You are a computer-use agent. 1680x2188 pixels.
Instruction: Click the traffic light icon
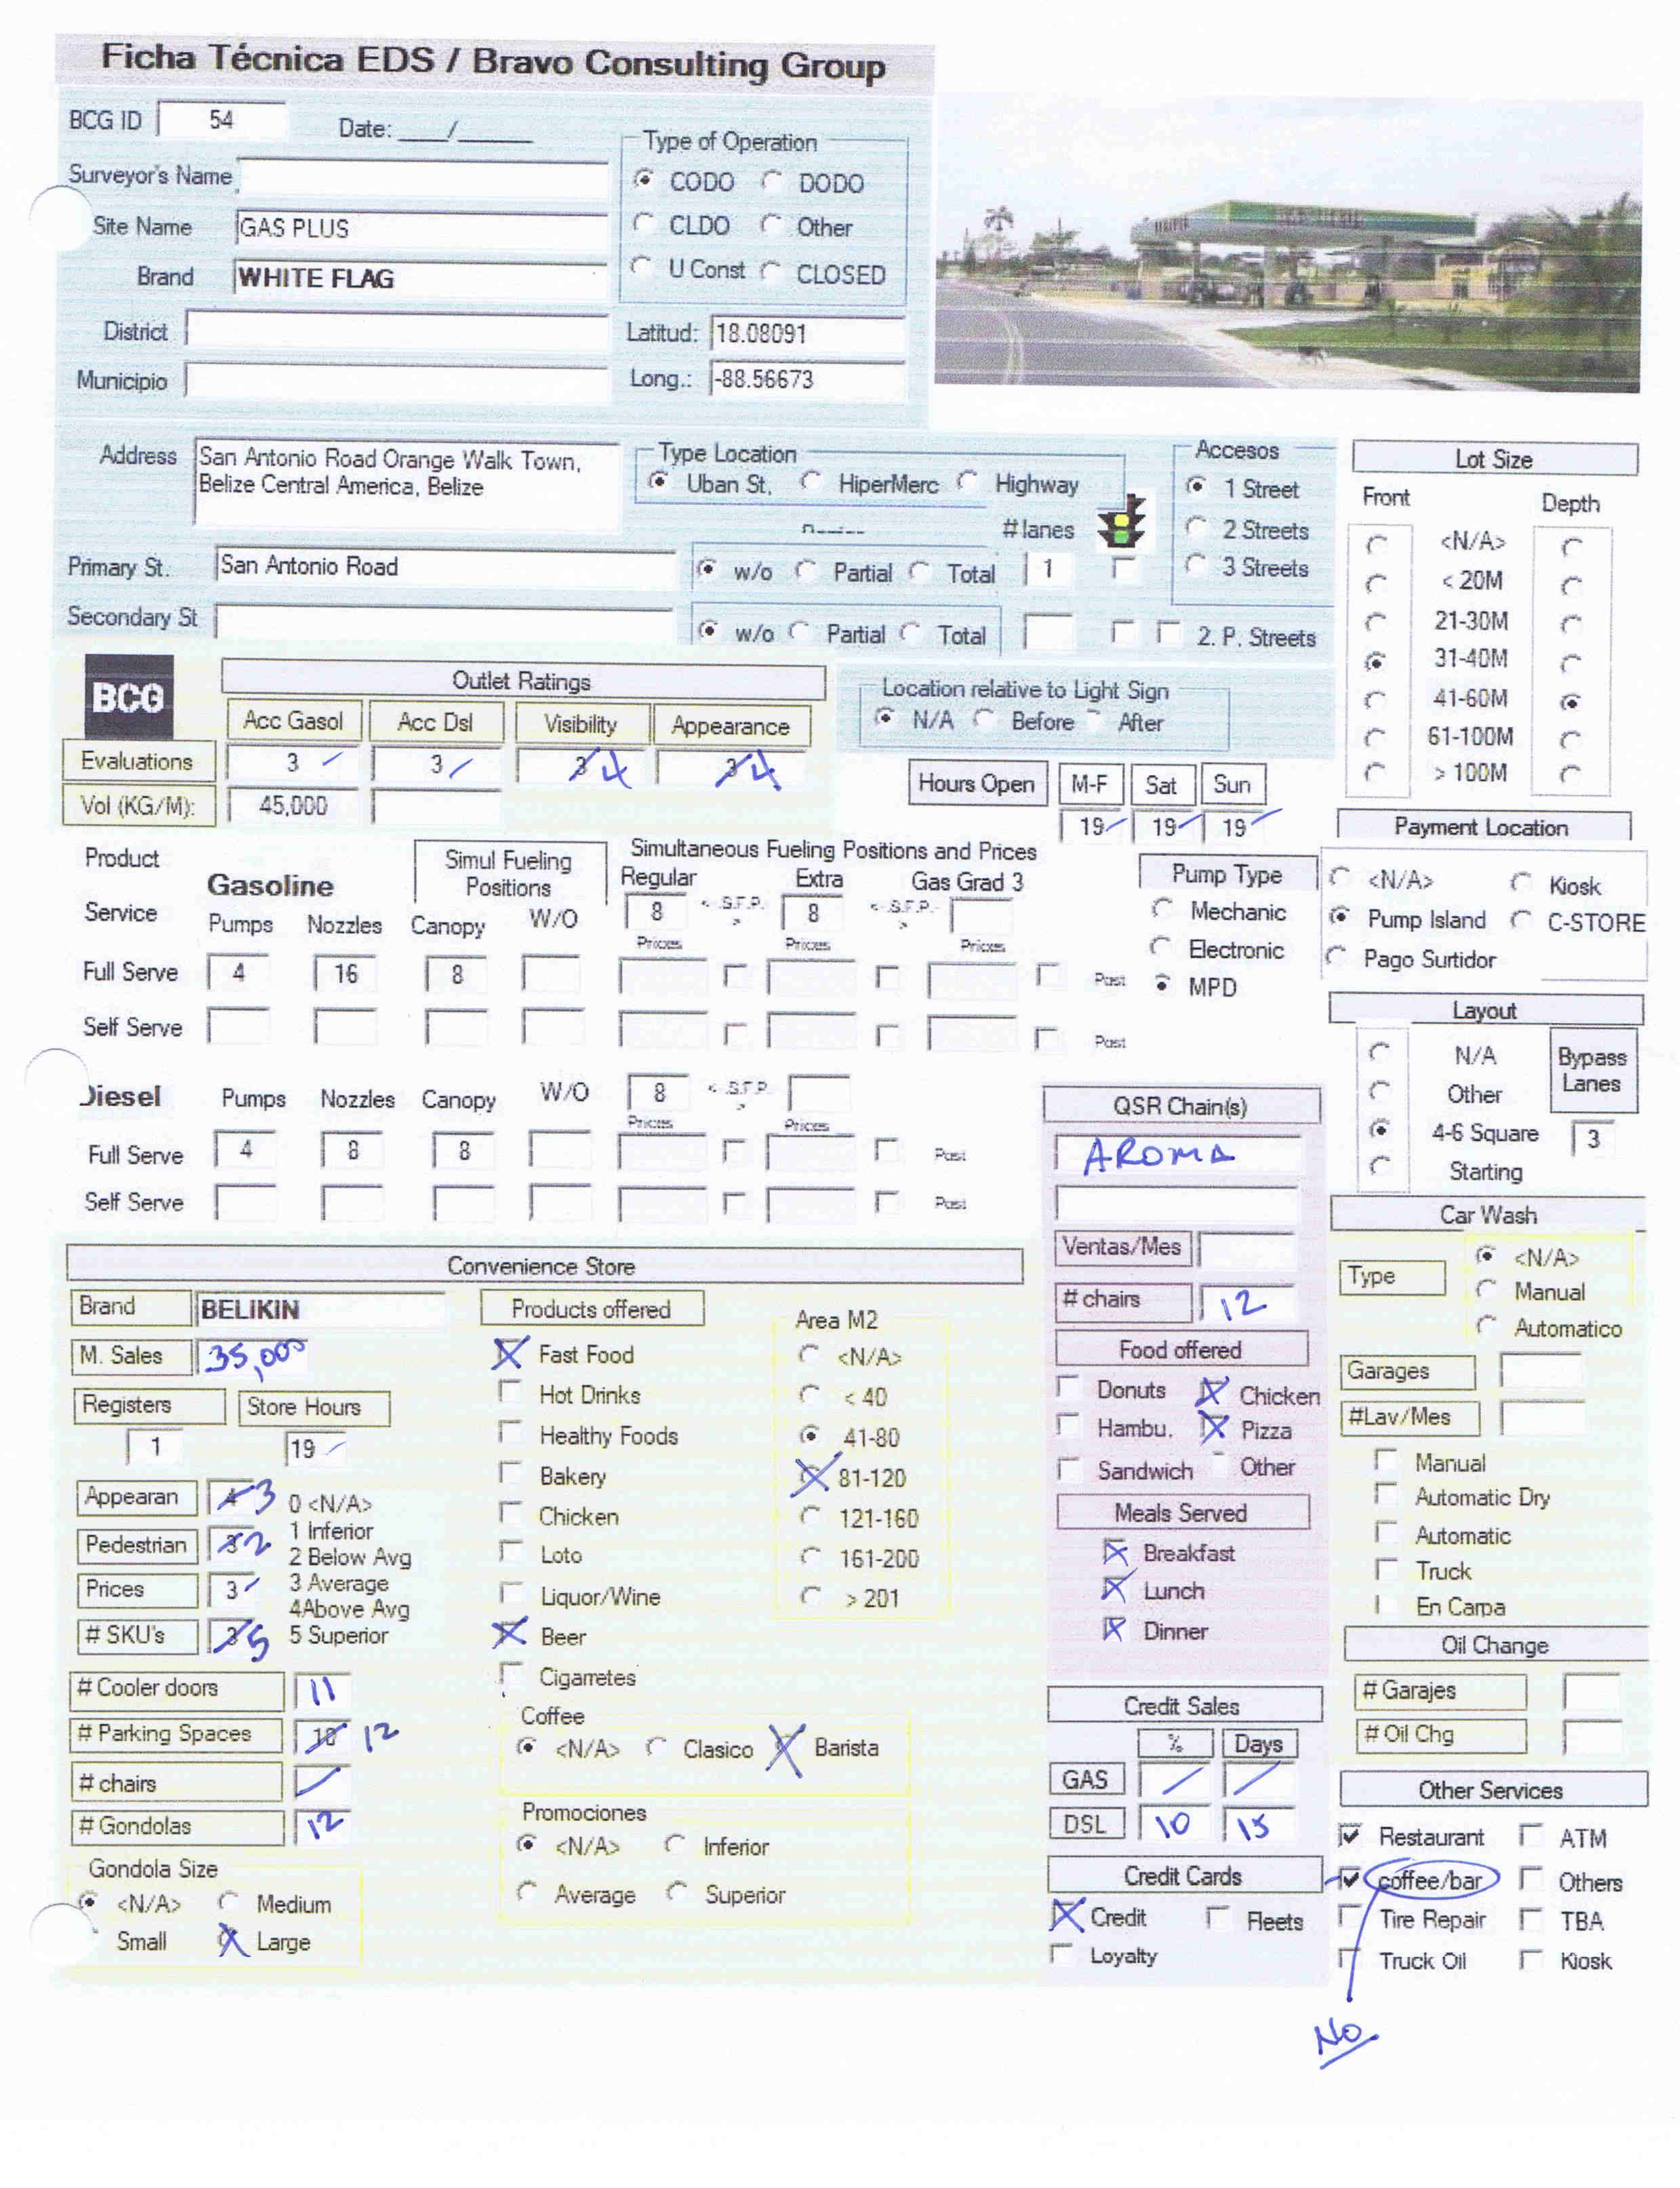click(1121, 521)
